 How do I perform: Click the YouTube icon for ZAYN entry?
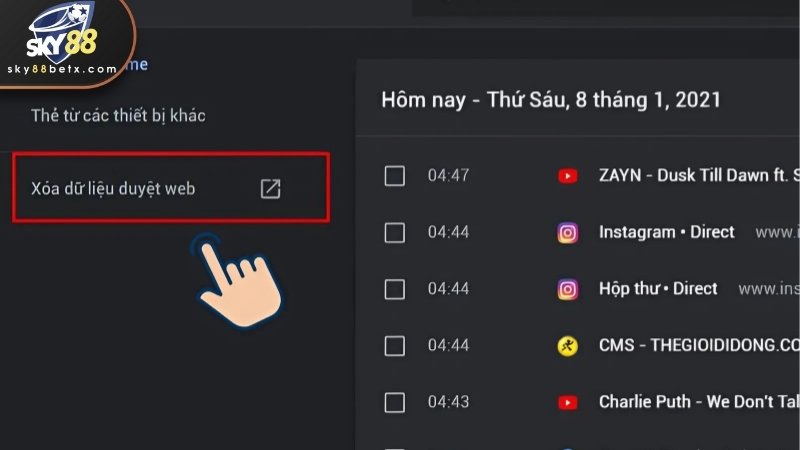(x=567, y=176)
